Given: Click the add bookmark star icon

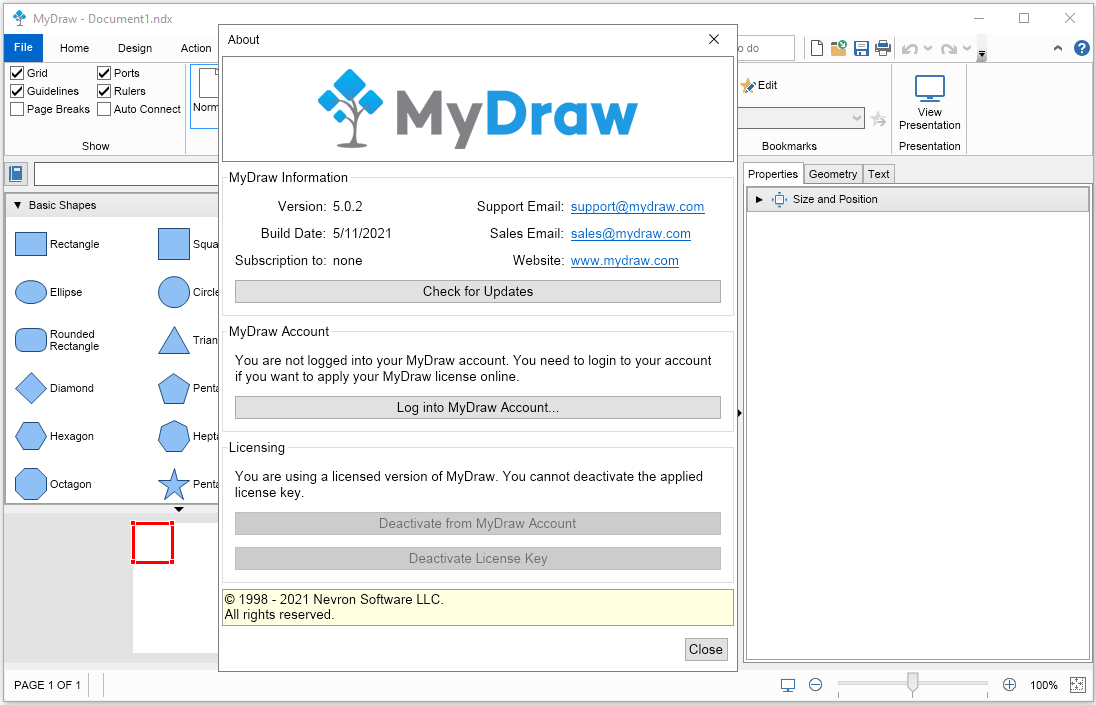Looking at the screenshot, I should (x=879, y=119).
